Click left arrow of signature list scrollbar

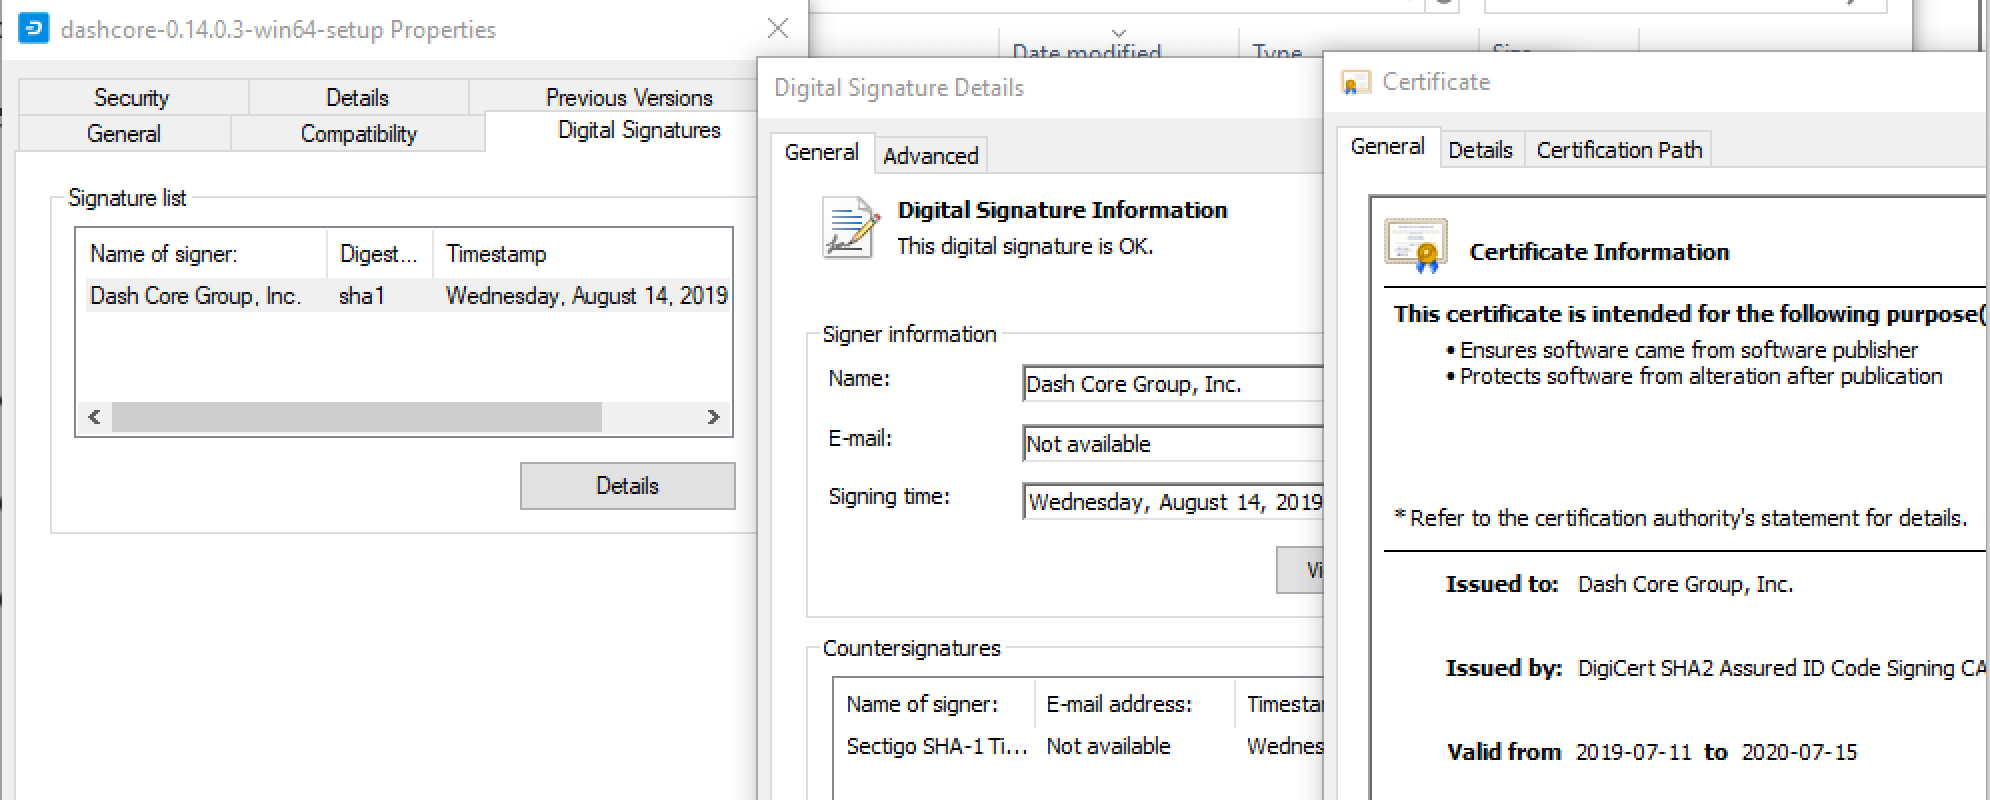tap(94, 417)
